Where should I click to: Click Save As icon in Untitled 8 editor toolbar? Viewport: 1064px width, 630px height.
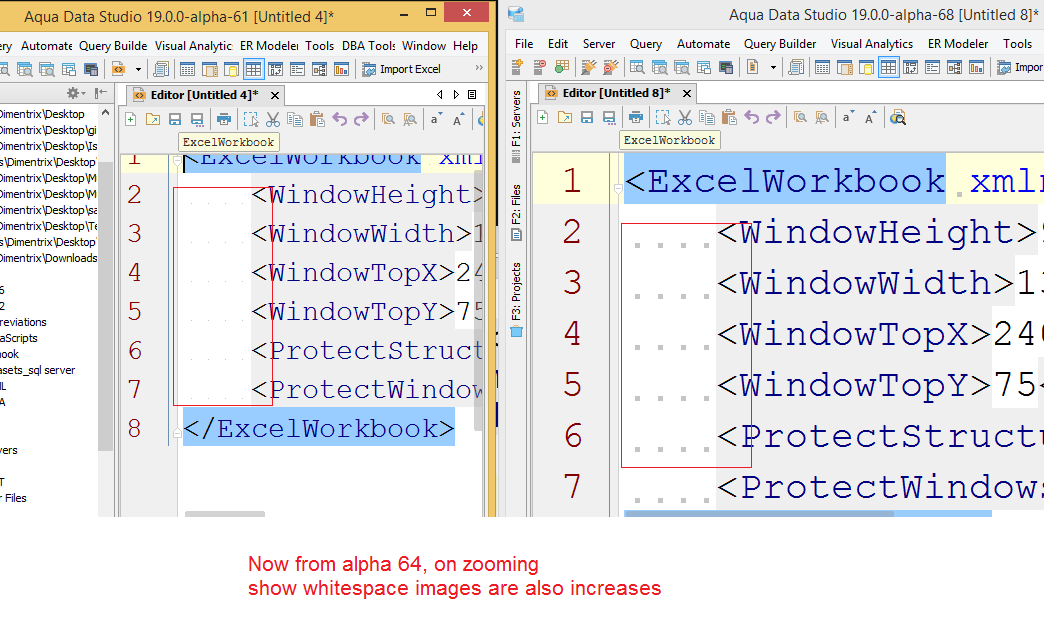tap(609, 118)
